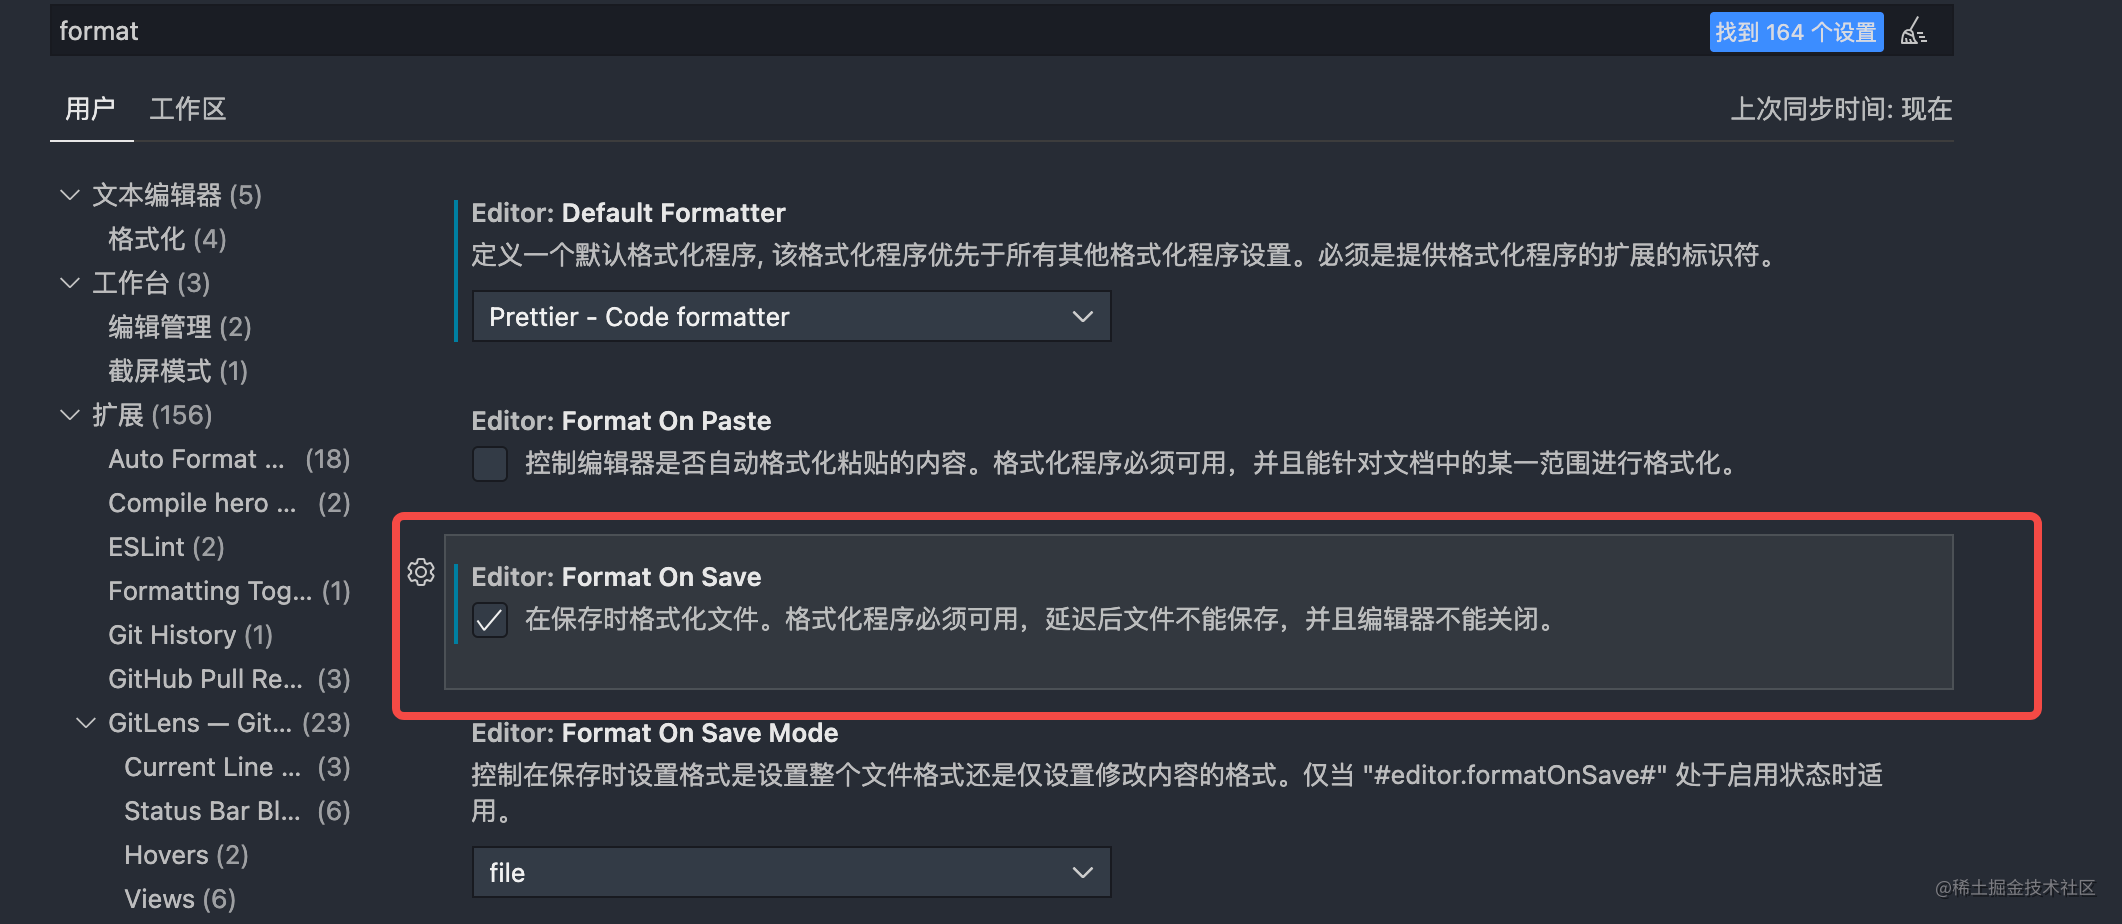2122x924 pixels.
Task: Collapse the 工作台 tree section
Action: click(x=70, y=283)
